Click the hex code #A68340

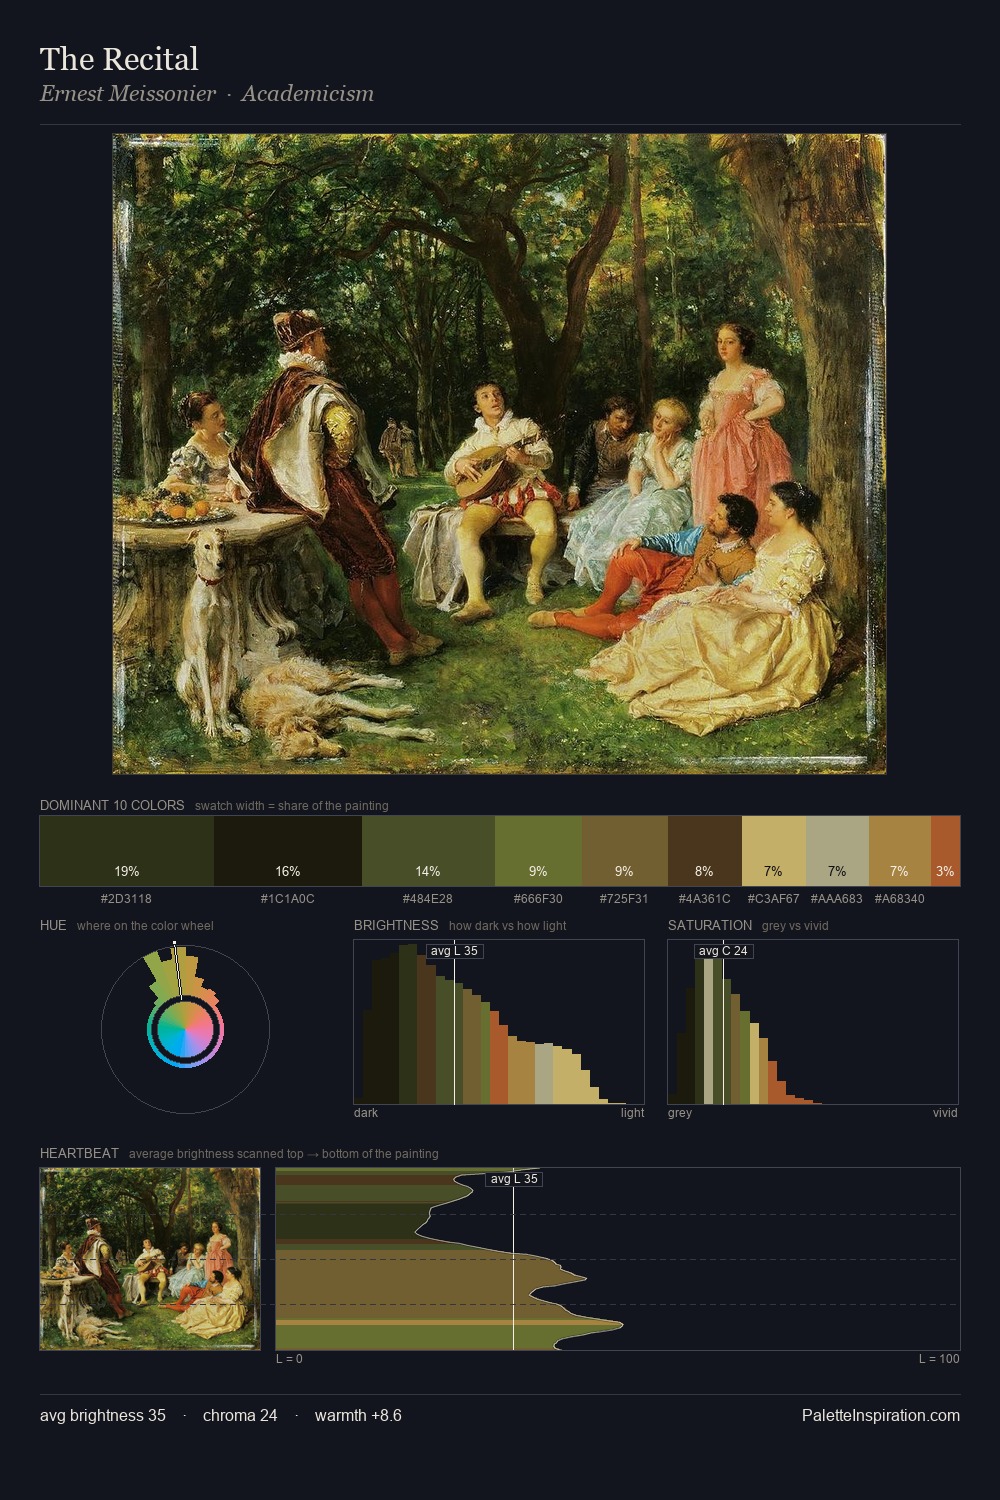tap(899, 899)
